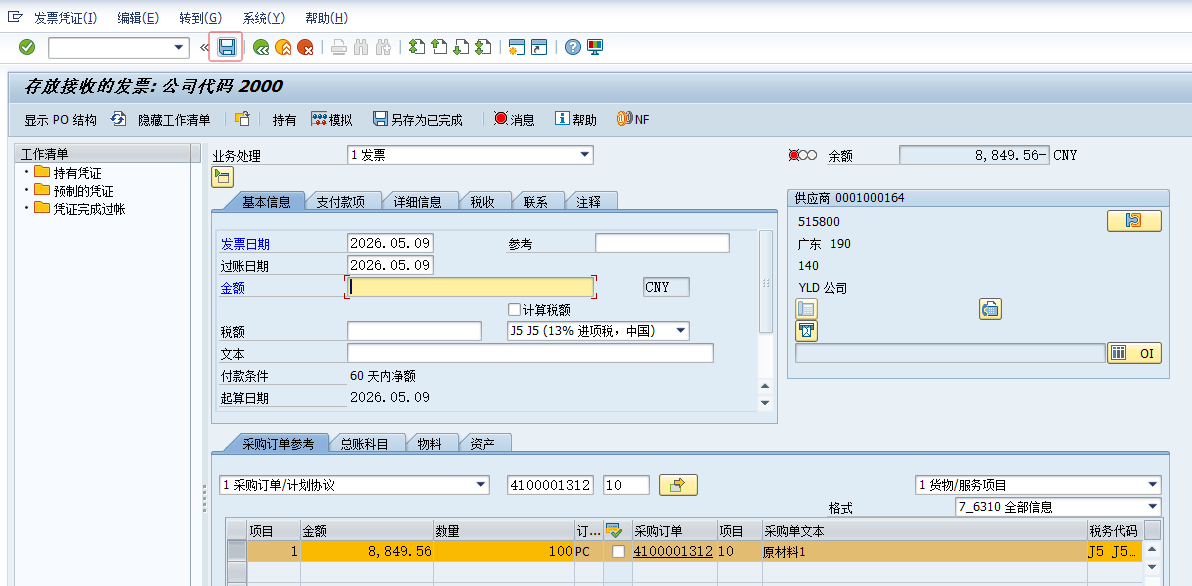Click the header area scroll down arrow
Image resolution: width=1192 pixels, height=586 pixels.
(766, 403)
